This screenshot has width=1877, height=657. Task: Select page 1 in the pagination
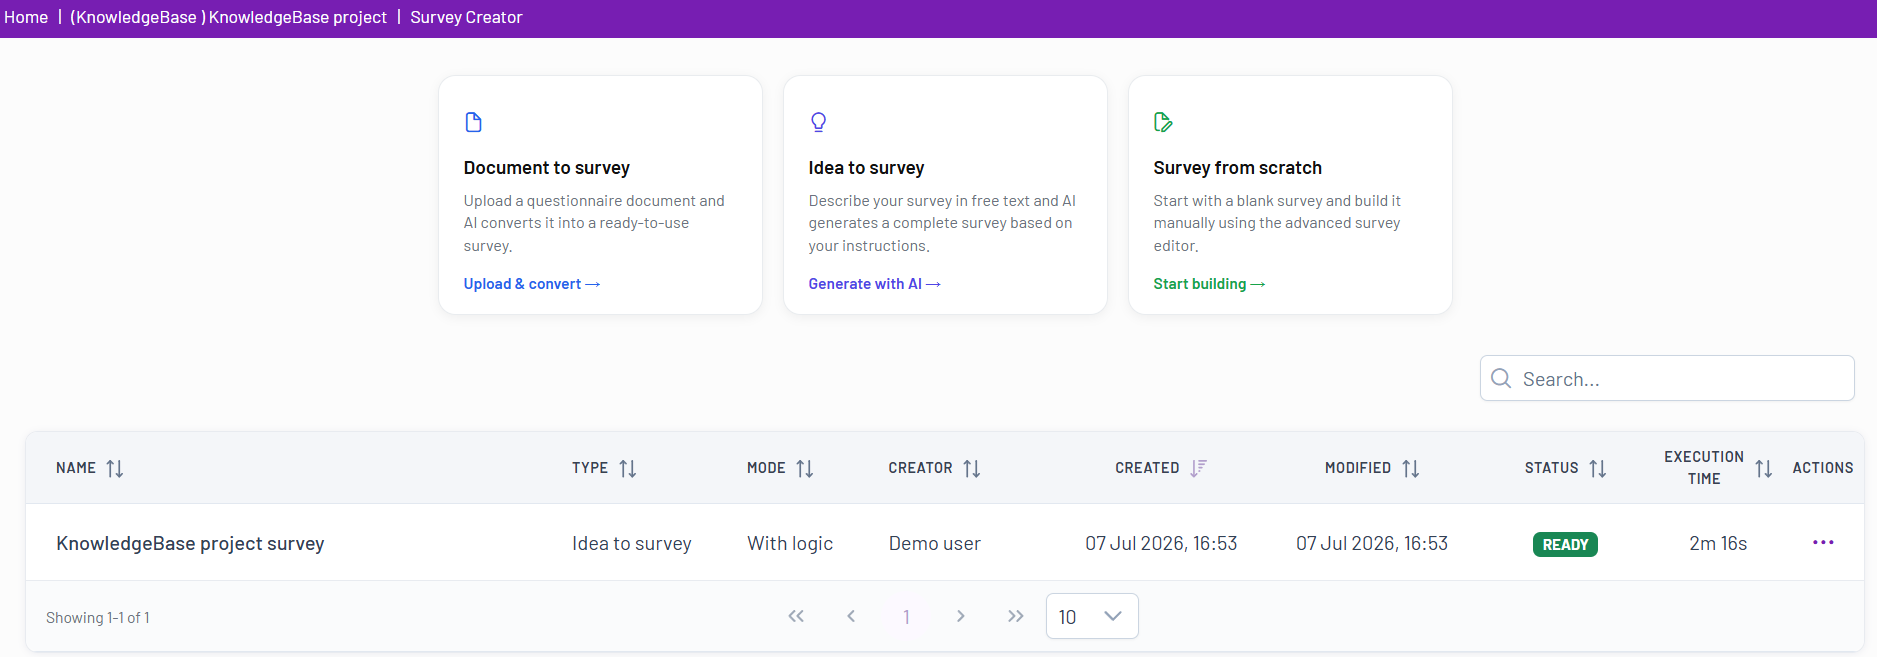click(x=906, y=617)
